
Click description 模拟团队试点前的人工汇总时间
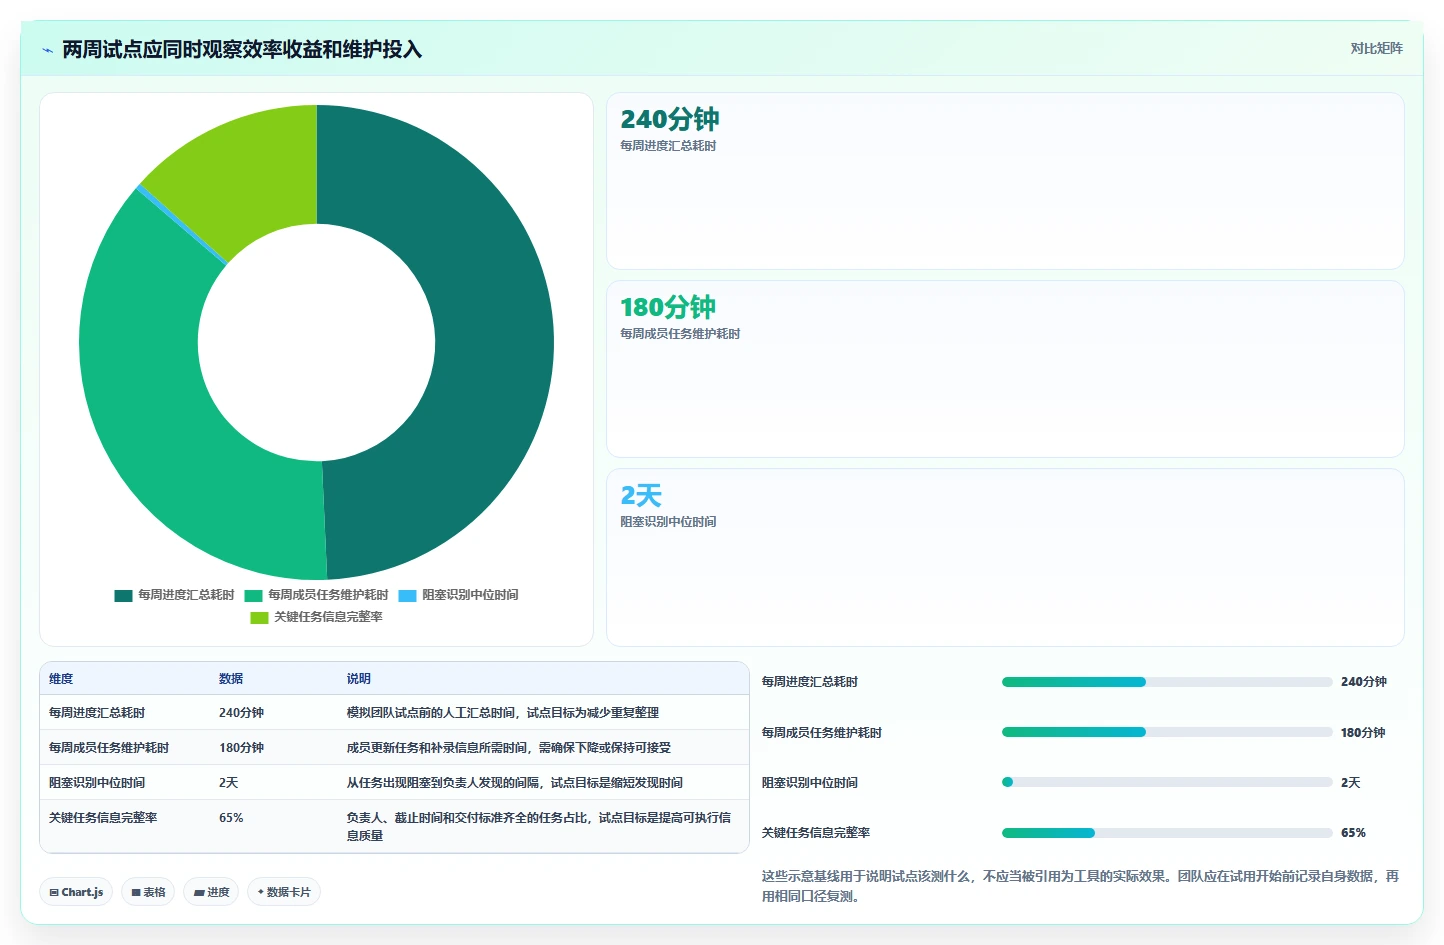tap(503, 713)
